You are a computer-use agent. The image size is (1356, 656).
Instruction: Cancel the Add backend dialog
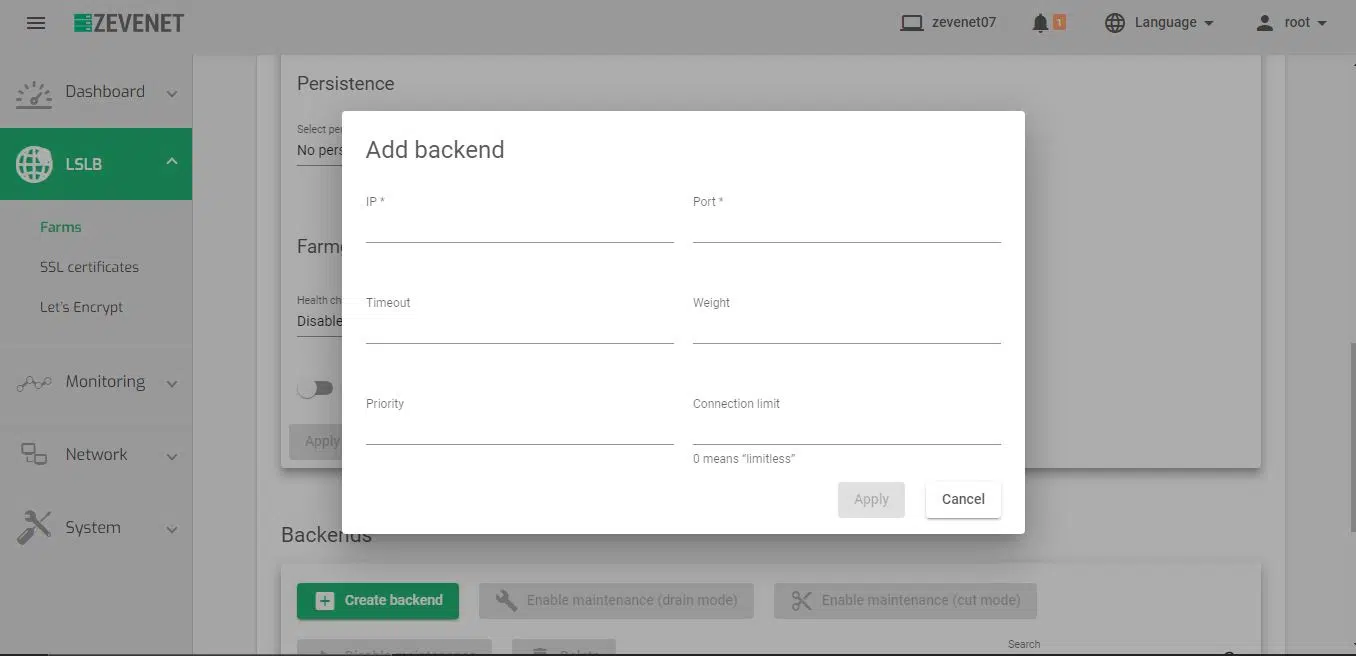click(962, 499)
